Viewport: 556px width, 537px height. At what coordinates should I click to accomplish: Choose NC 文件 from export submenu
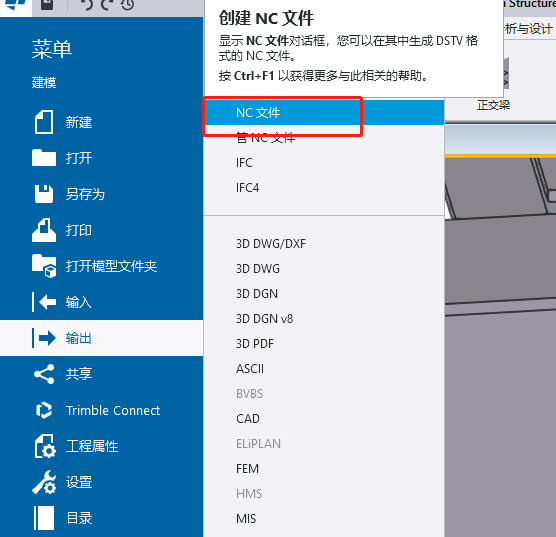pyautogui.click(x=324, y=112)
